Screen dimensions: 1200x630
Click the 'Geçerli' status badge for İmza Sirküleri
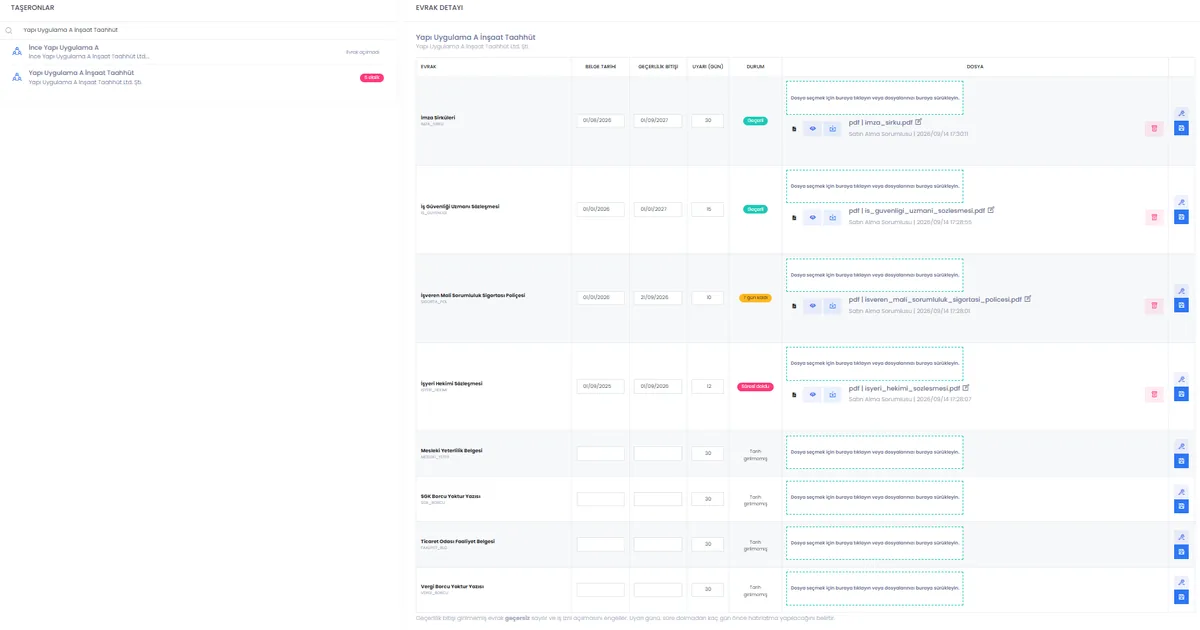tap(755, 121)
